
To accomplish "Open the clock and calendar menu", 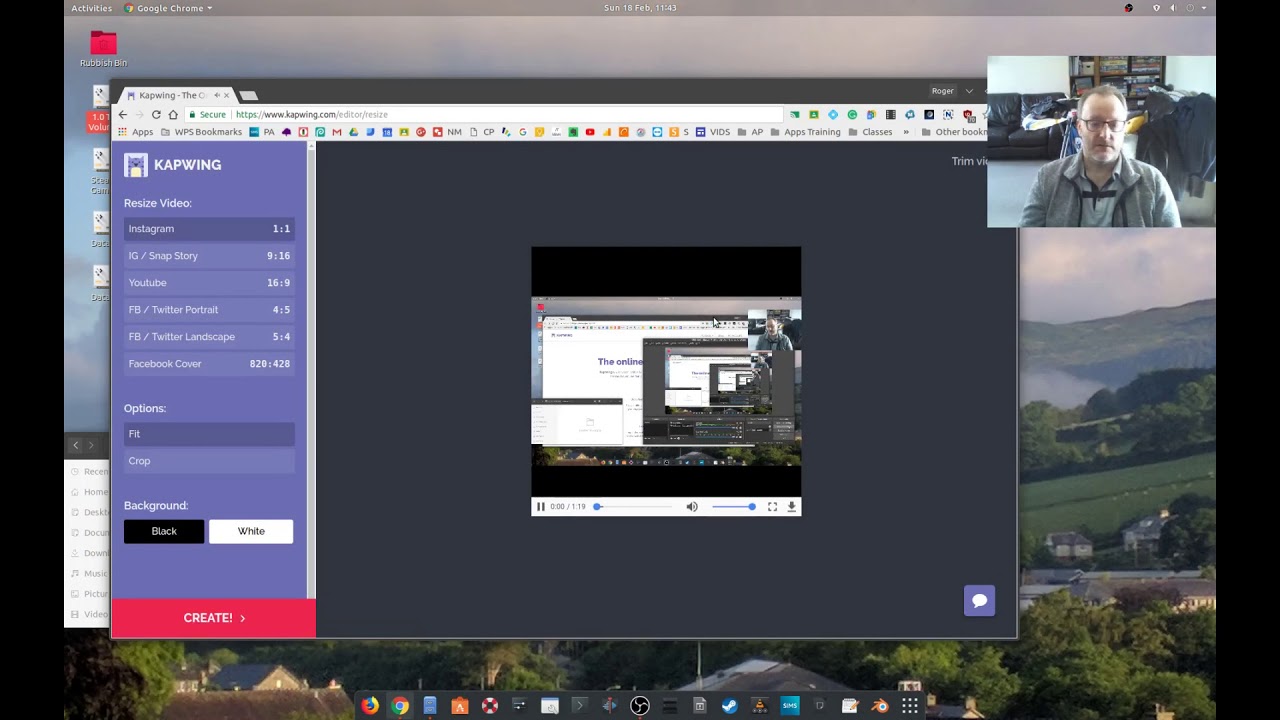I will [x=640, y=8].
